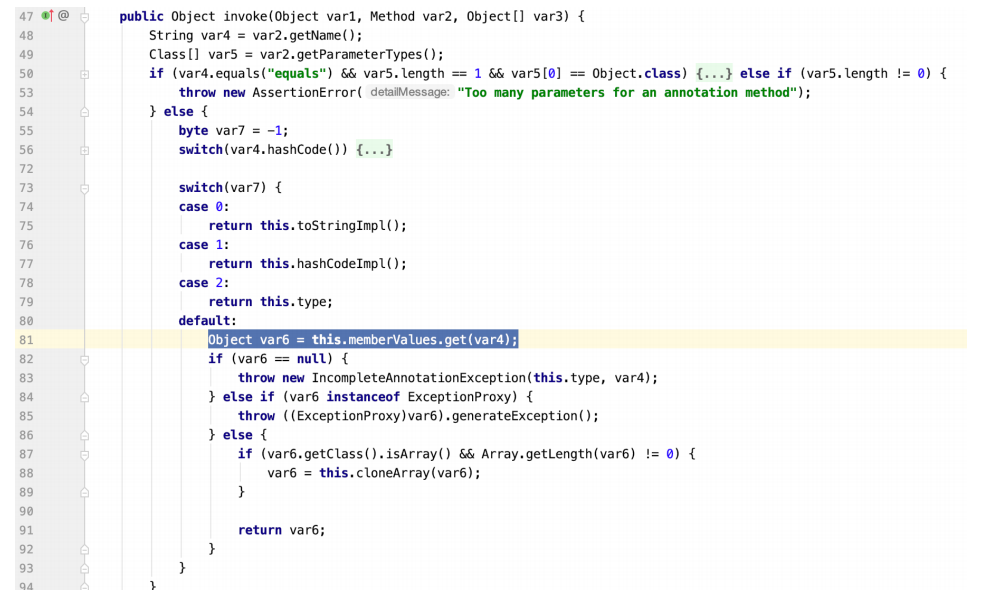Collapse the isArray if block on line 87
The height and width of the screenshot is (590, 985).
click(85, 454)
